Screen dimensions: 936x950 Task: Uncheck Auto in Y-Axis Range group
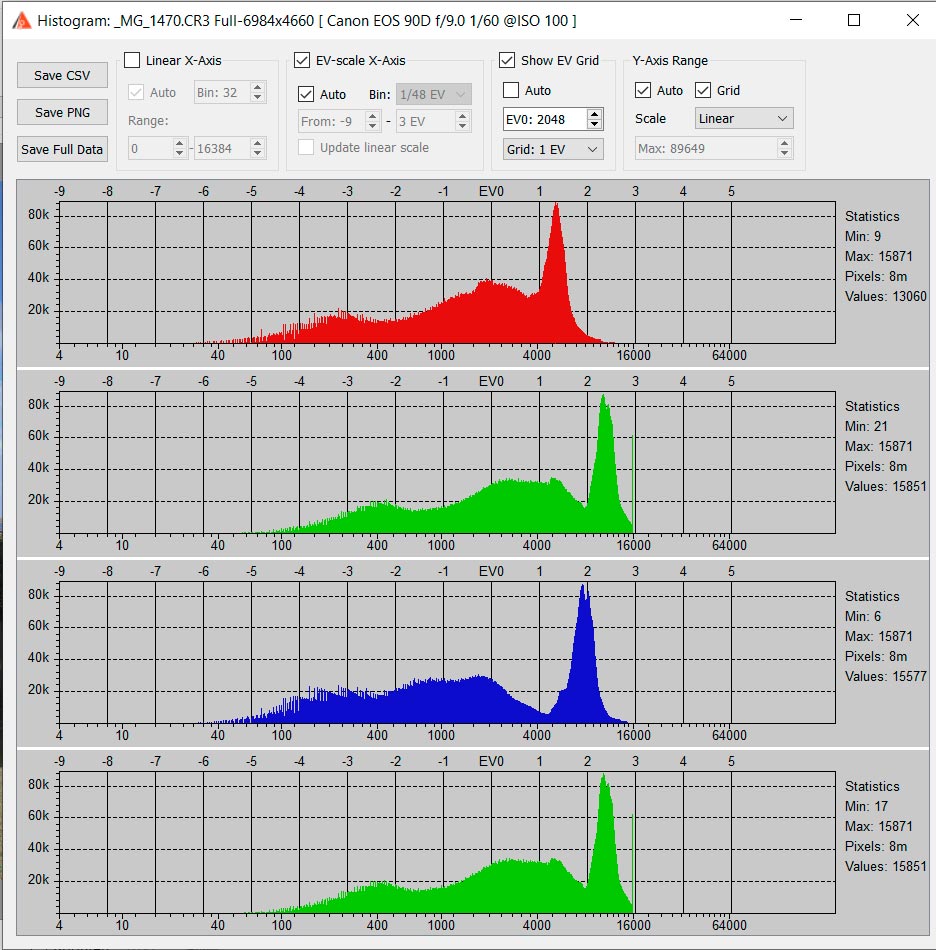pos(643,91)
